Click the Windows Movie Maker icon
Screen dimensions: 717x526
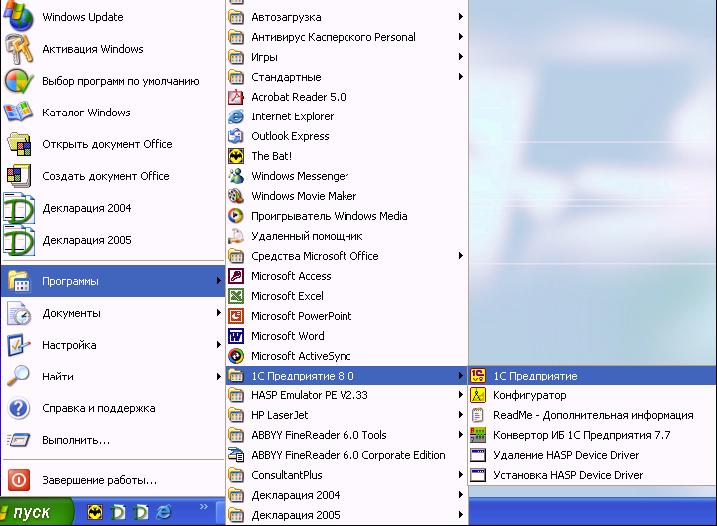point(236,196)
